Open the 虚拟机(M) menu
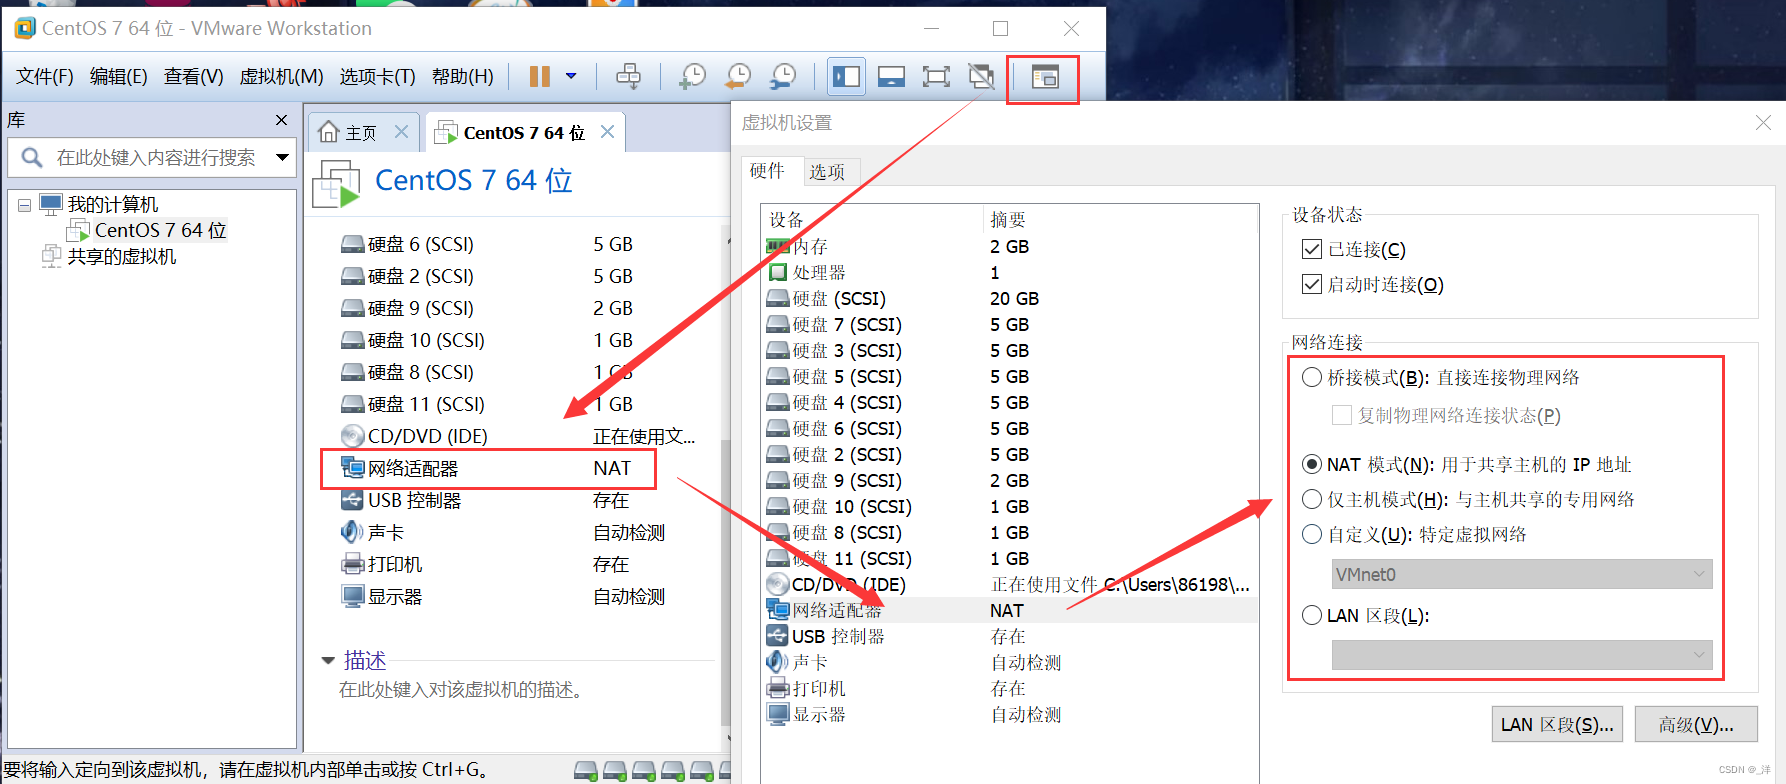The width and height of the screenshot is (1786, 784). 281,77
